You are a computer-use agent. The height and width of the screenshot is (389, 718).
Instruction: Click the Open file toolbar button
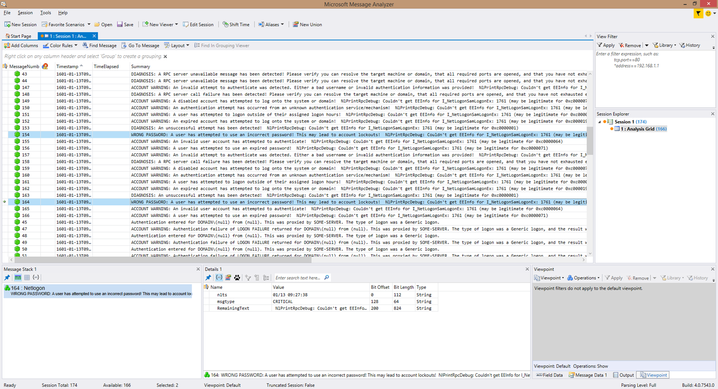click(x=103, y=24)
